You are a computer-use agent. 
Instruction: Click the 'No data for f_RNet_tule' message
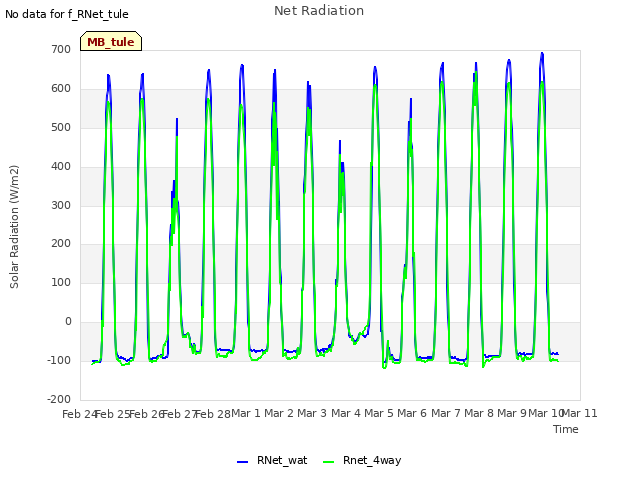click(x=67, y=14)
